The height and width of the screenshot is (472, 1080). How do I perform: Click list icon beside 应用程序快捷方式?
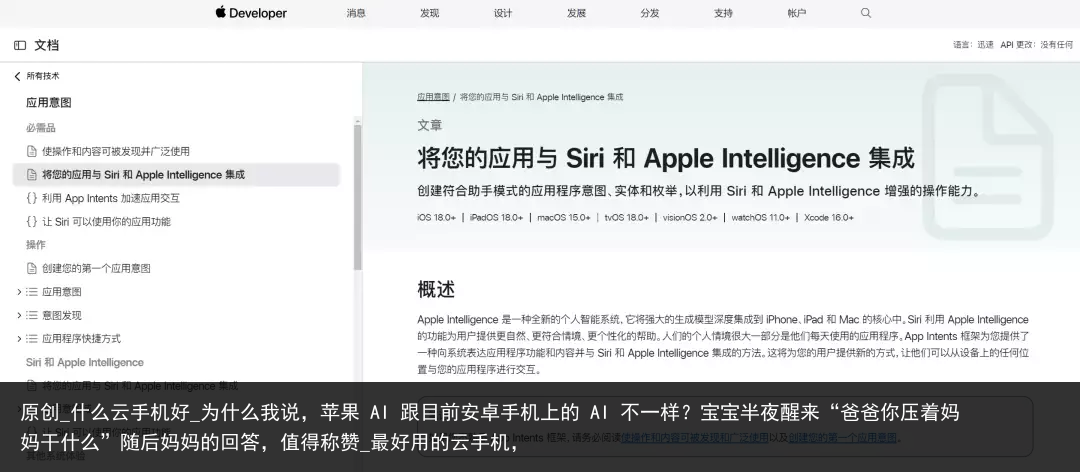[x=32, y=338]
